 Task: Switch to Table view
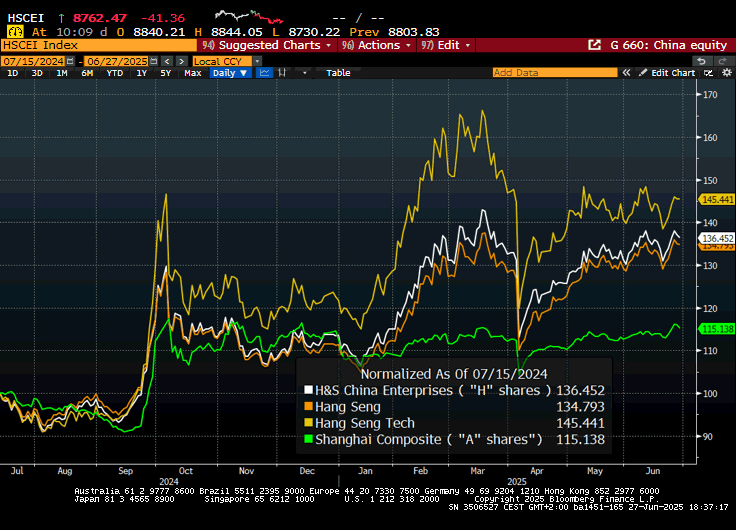coord(338,73)
